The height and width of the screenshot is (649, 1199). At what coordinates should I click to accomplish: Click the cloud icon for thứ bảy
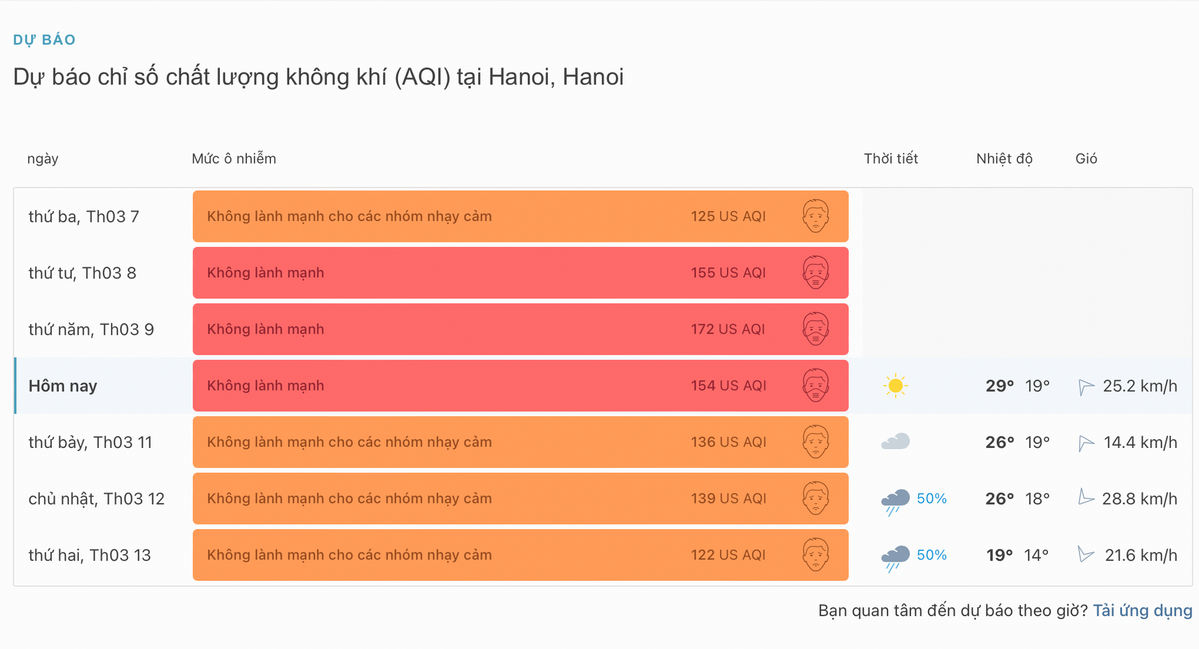pyautogui.click(x=895, y=442)
